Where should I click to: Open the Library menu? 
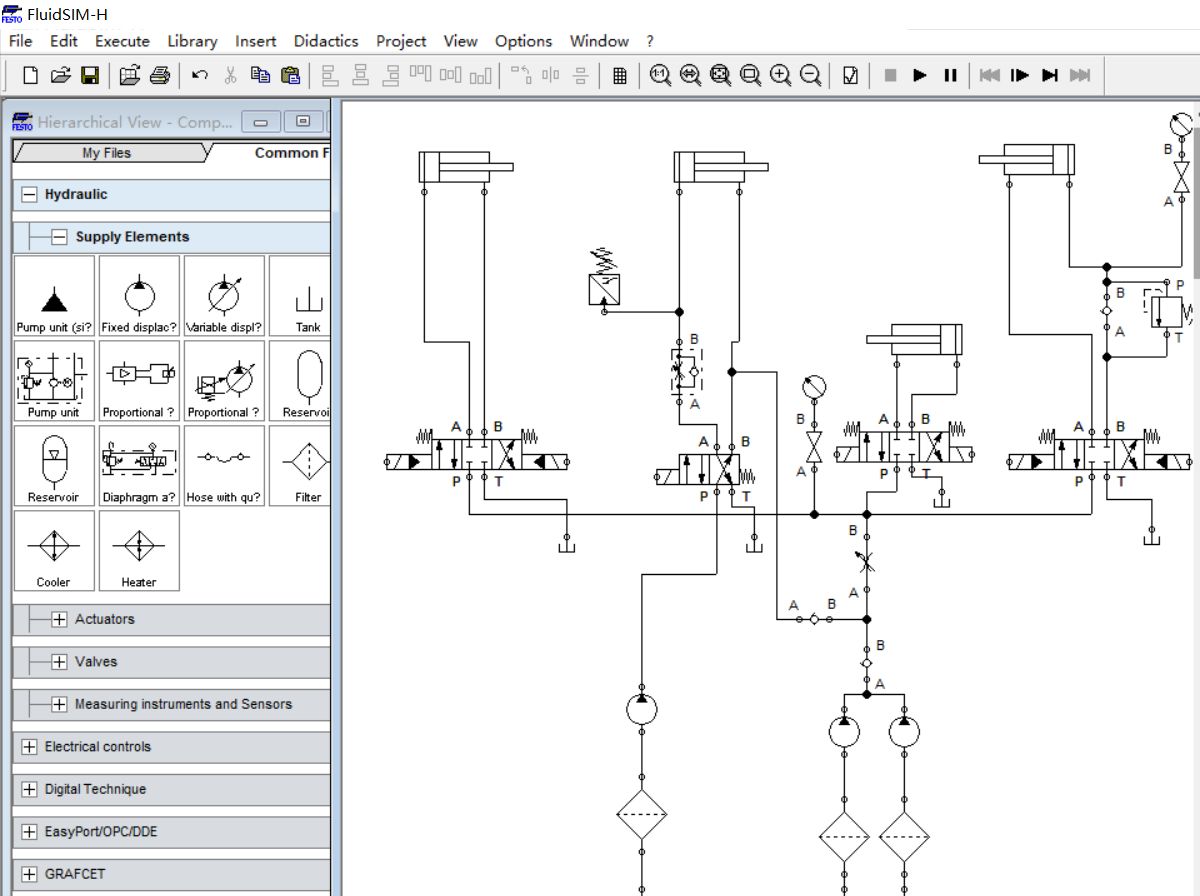coord(192,41)
